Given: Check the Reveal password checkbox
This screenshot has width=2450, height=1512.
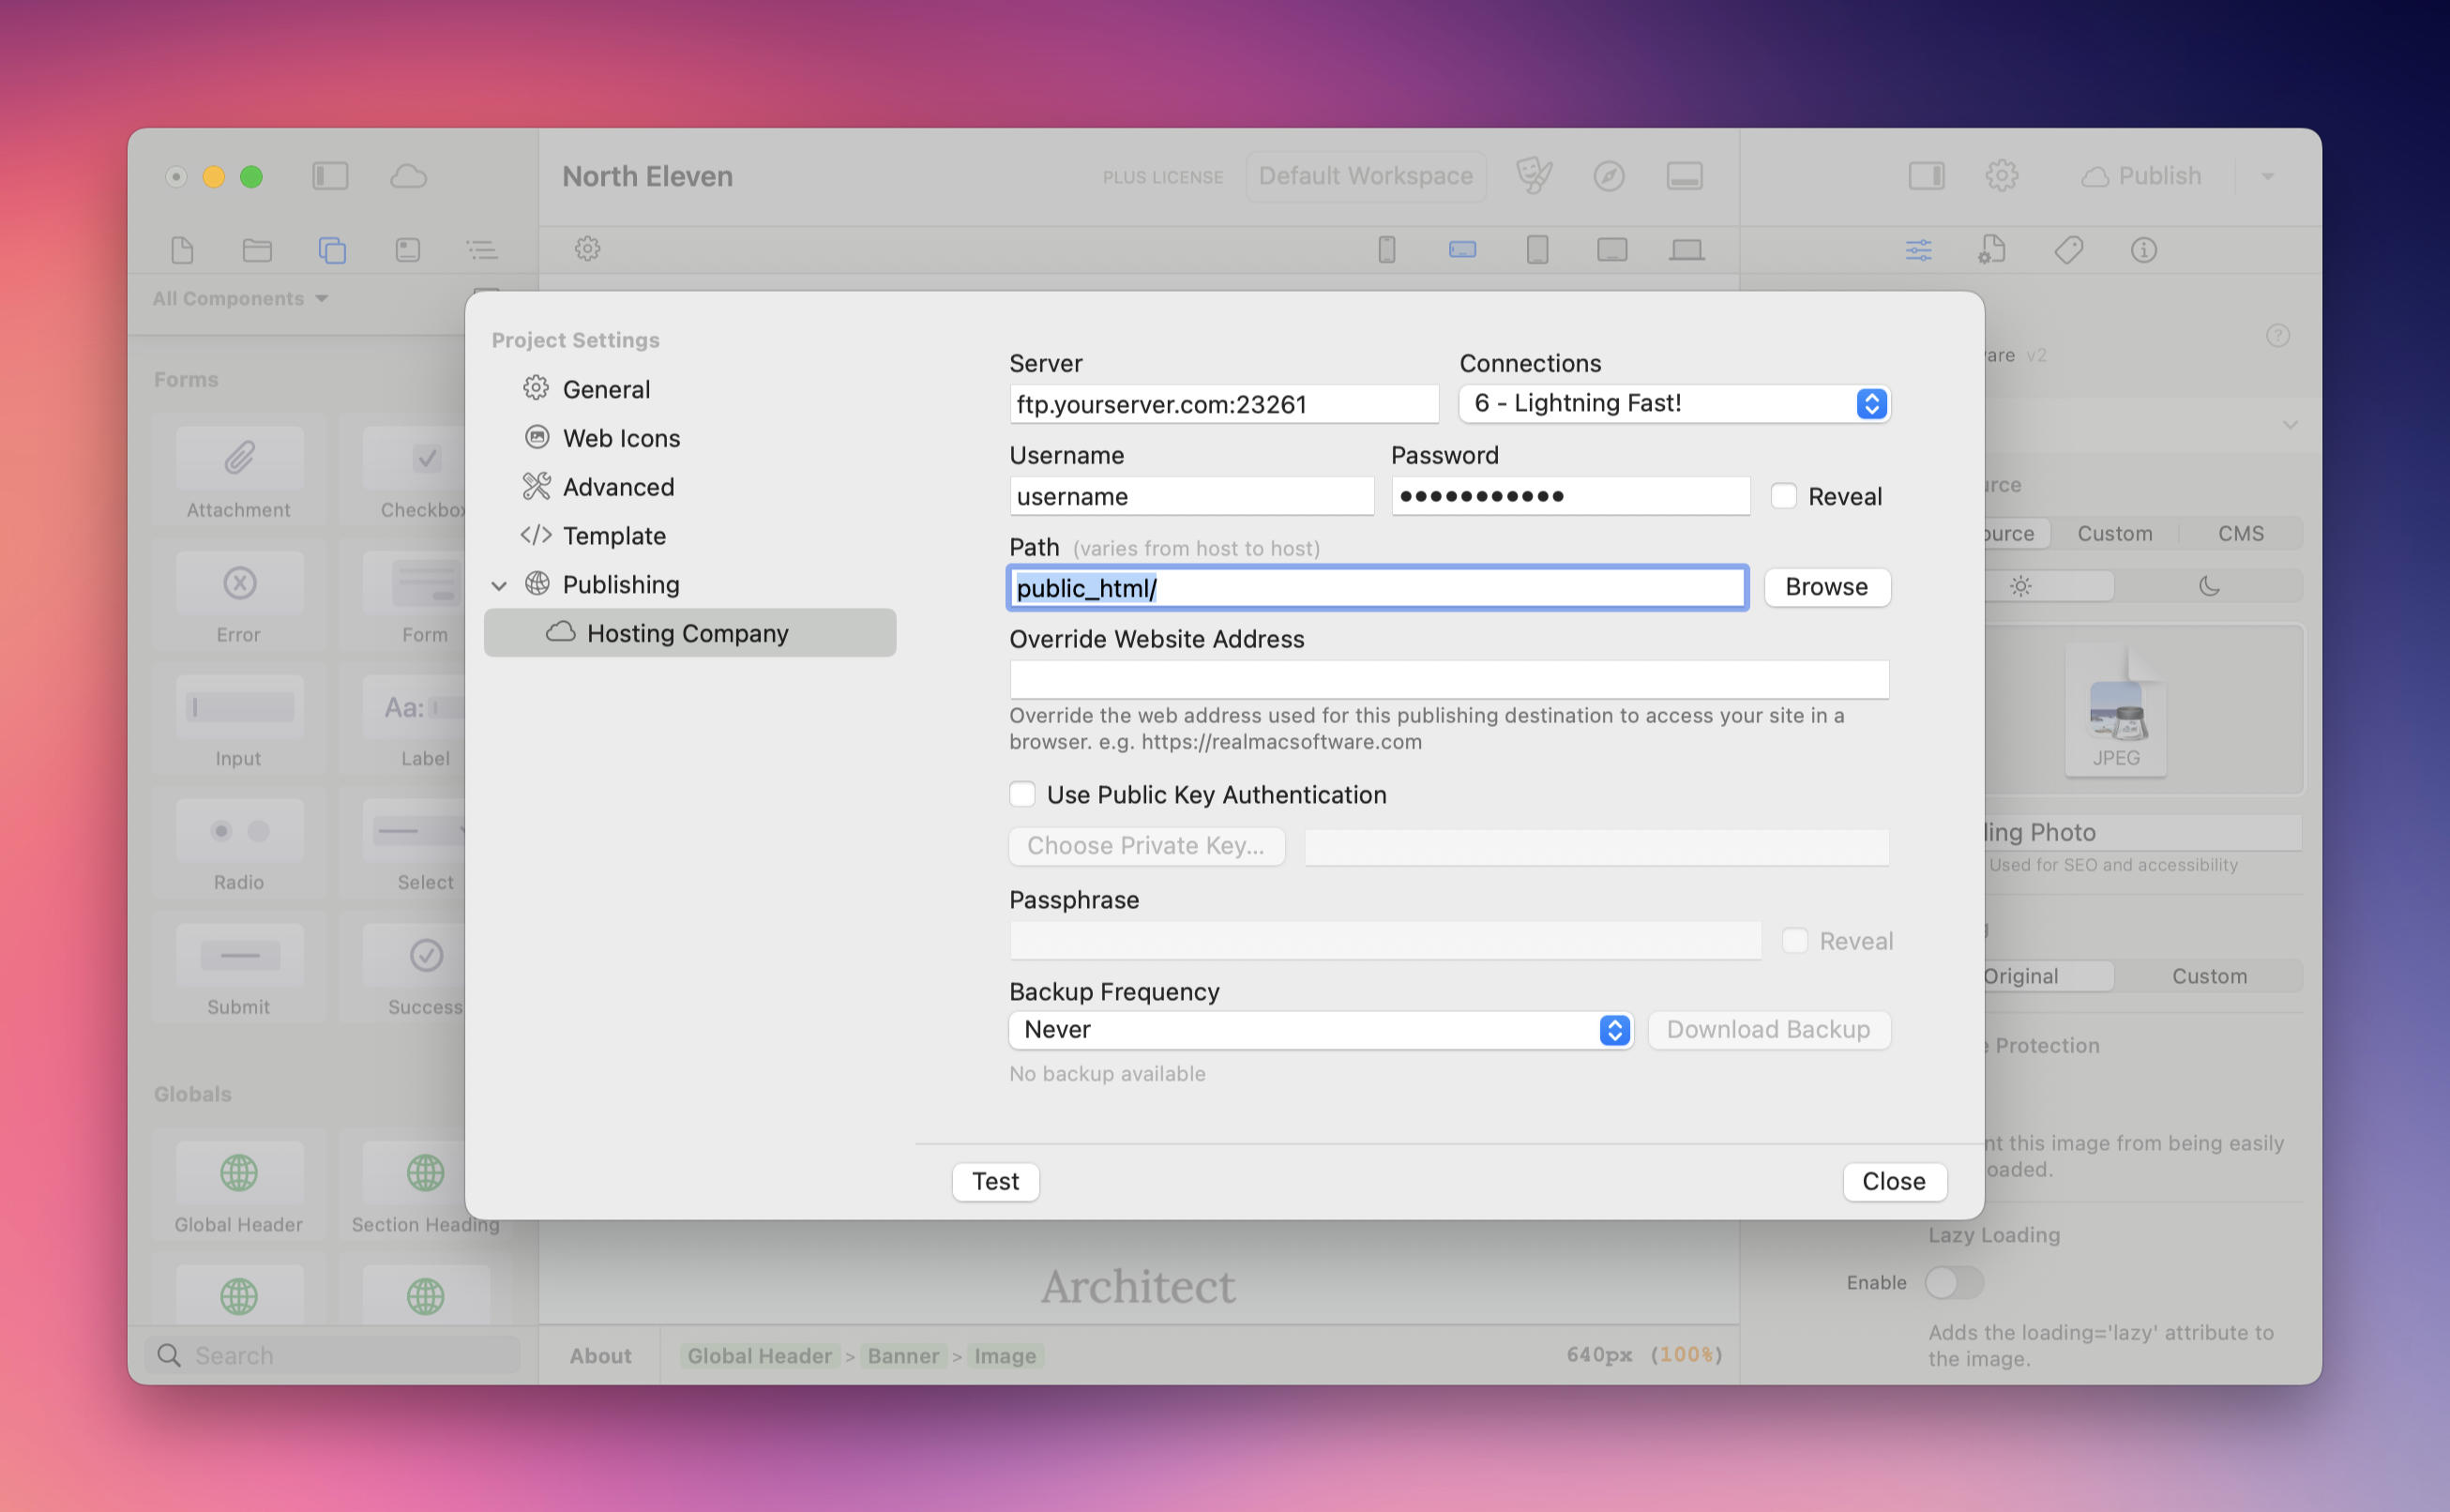Looking at the screenshot, I should (1784, 495).
